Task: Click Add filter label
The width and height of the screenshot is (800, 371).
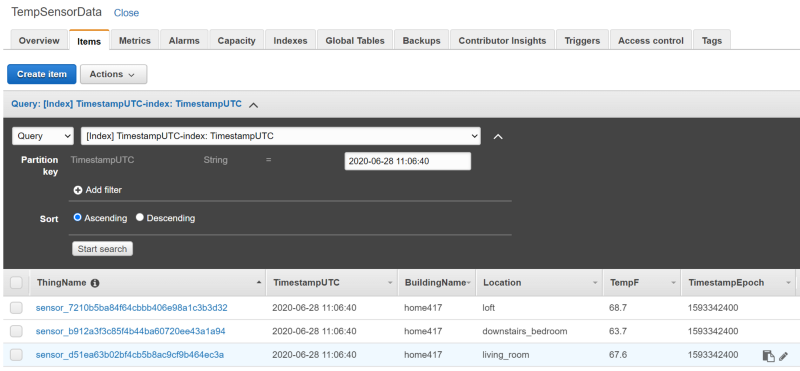Action: pos(104,190)
